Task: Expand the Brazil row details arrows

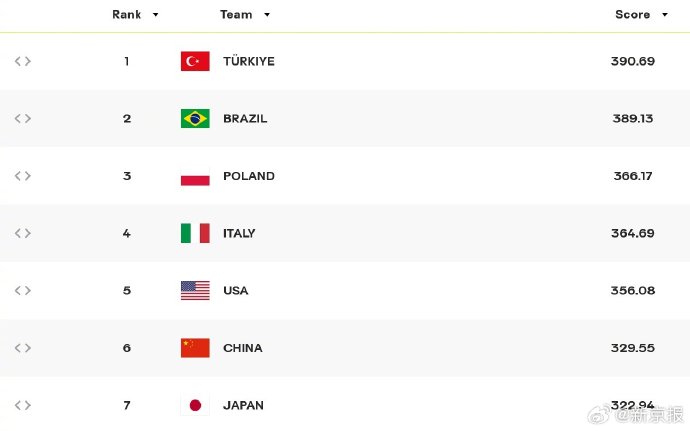Action: tap(23, 118)
